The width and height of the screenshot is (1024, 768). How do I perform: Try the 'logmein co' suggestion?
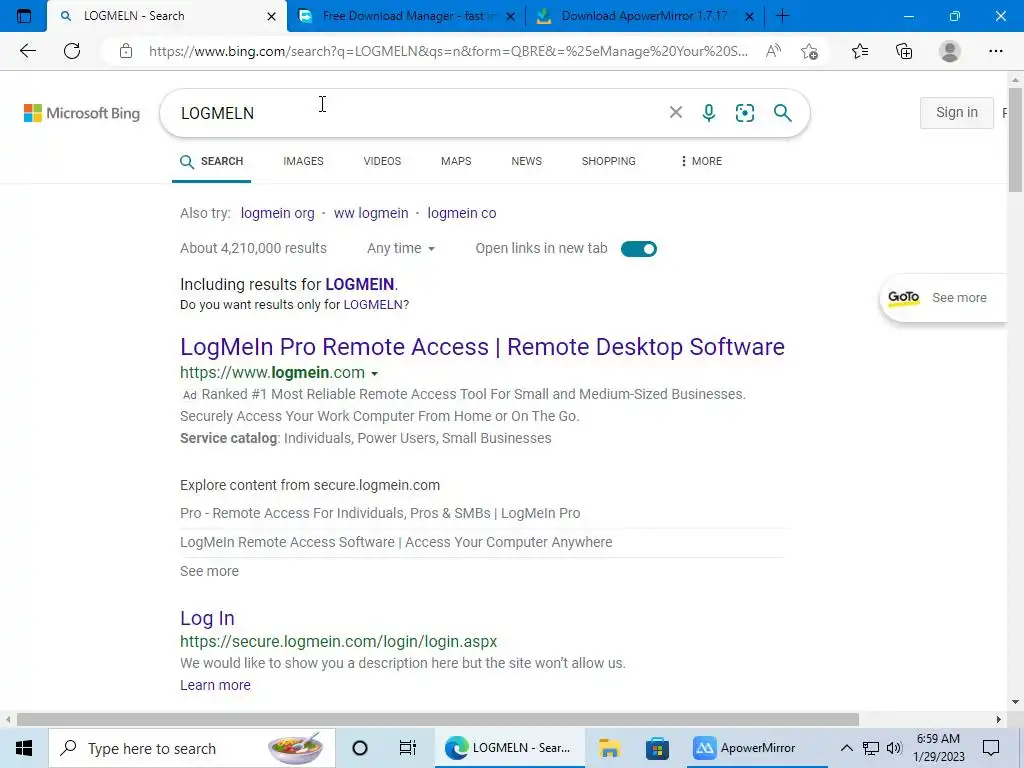coord(462,213)
